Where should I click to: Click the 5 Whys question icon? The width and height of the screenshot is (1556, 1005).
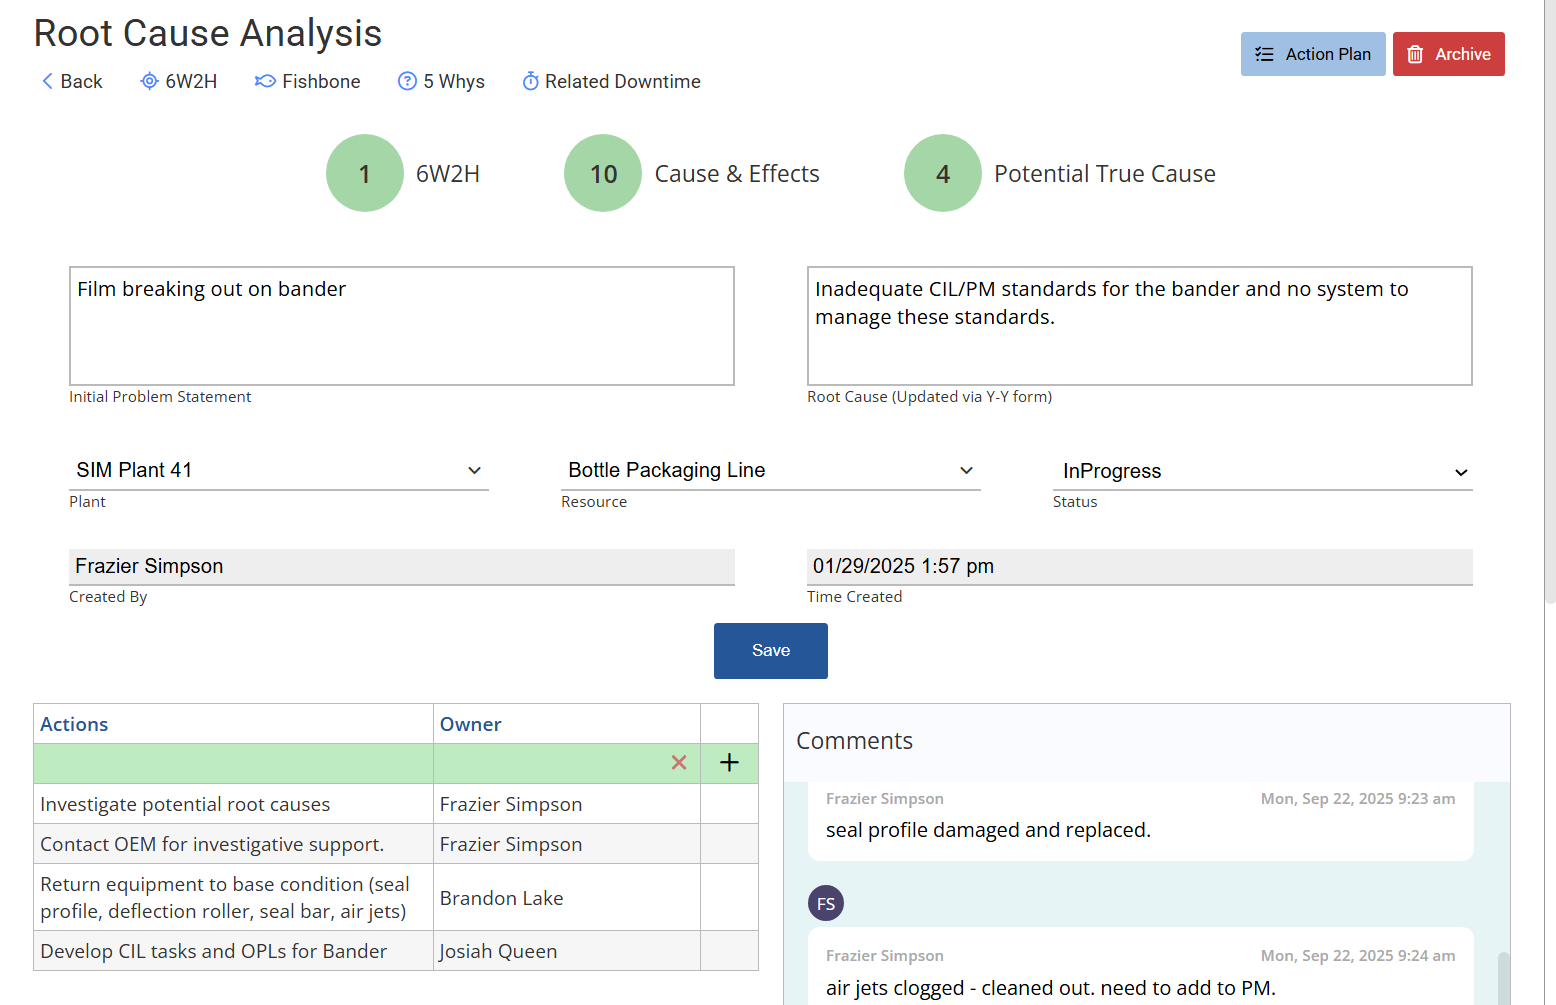[x=407, y=81]
